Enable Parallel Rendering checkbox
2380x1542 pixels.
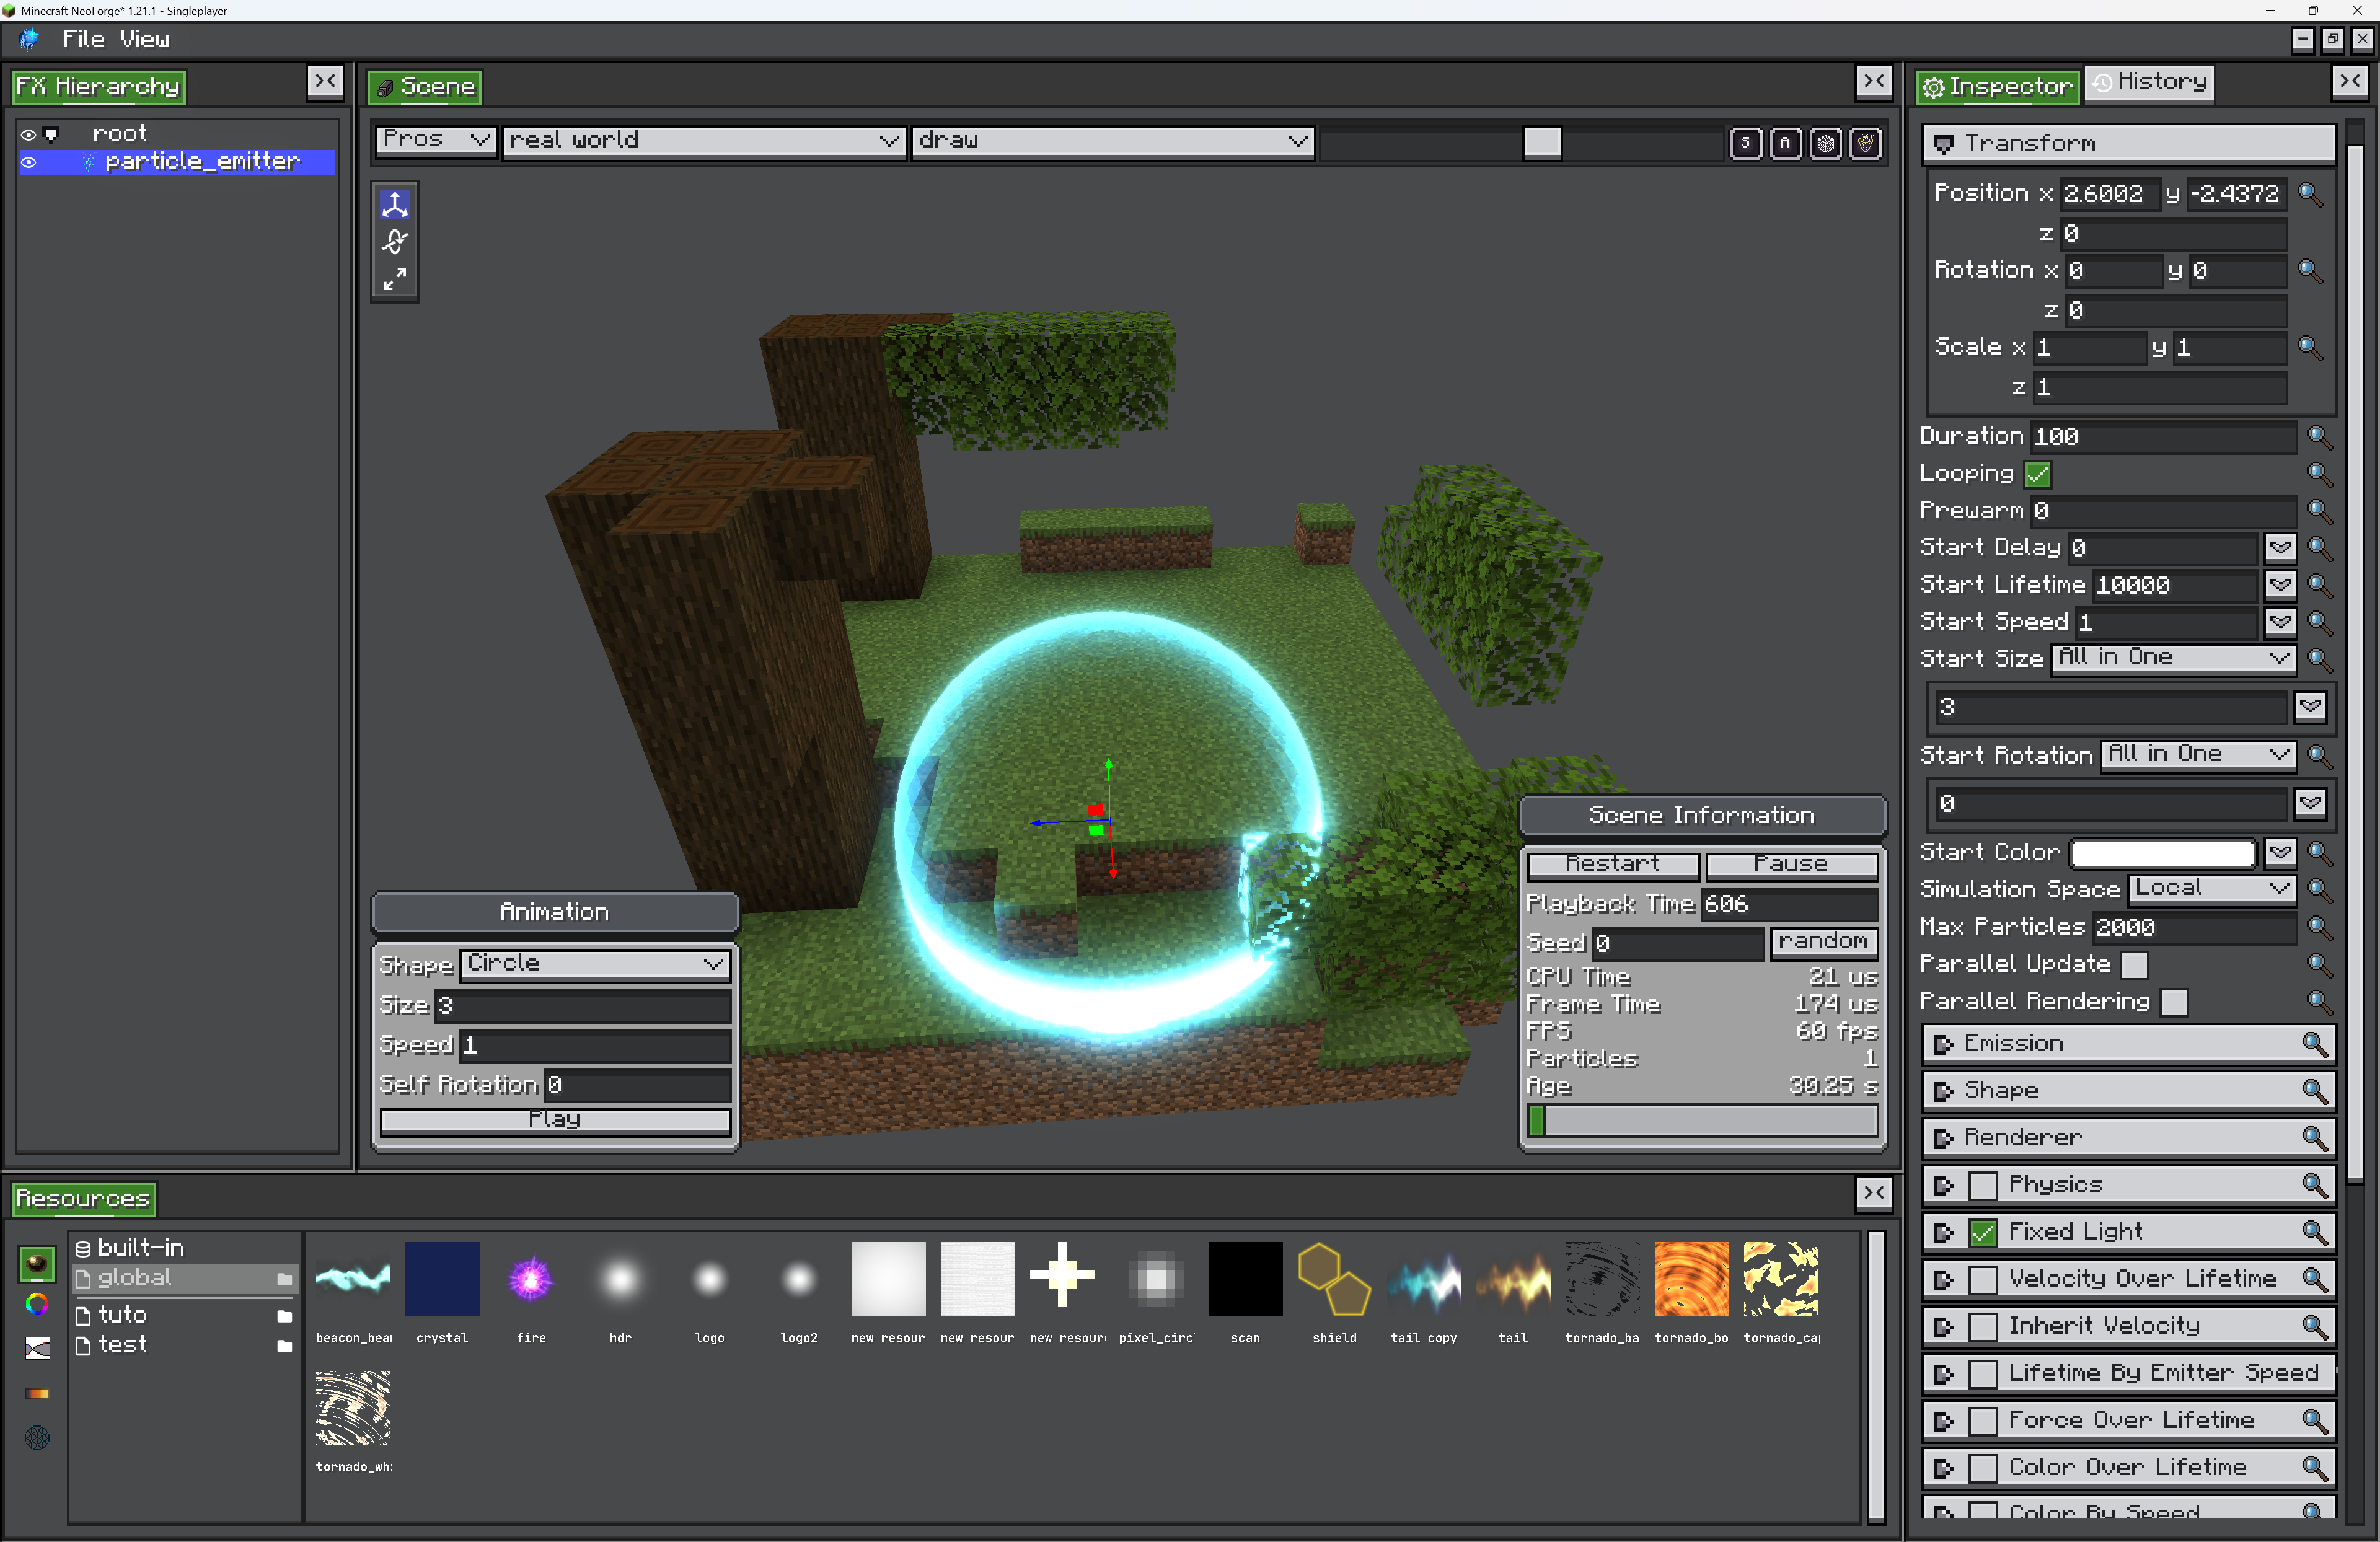(x=2173, y=1002)
